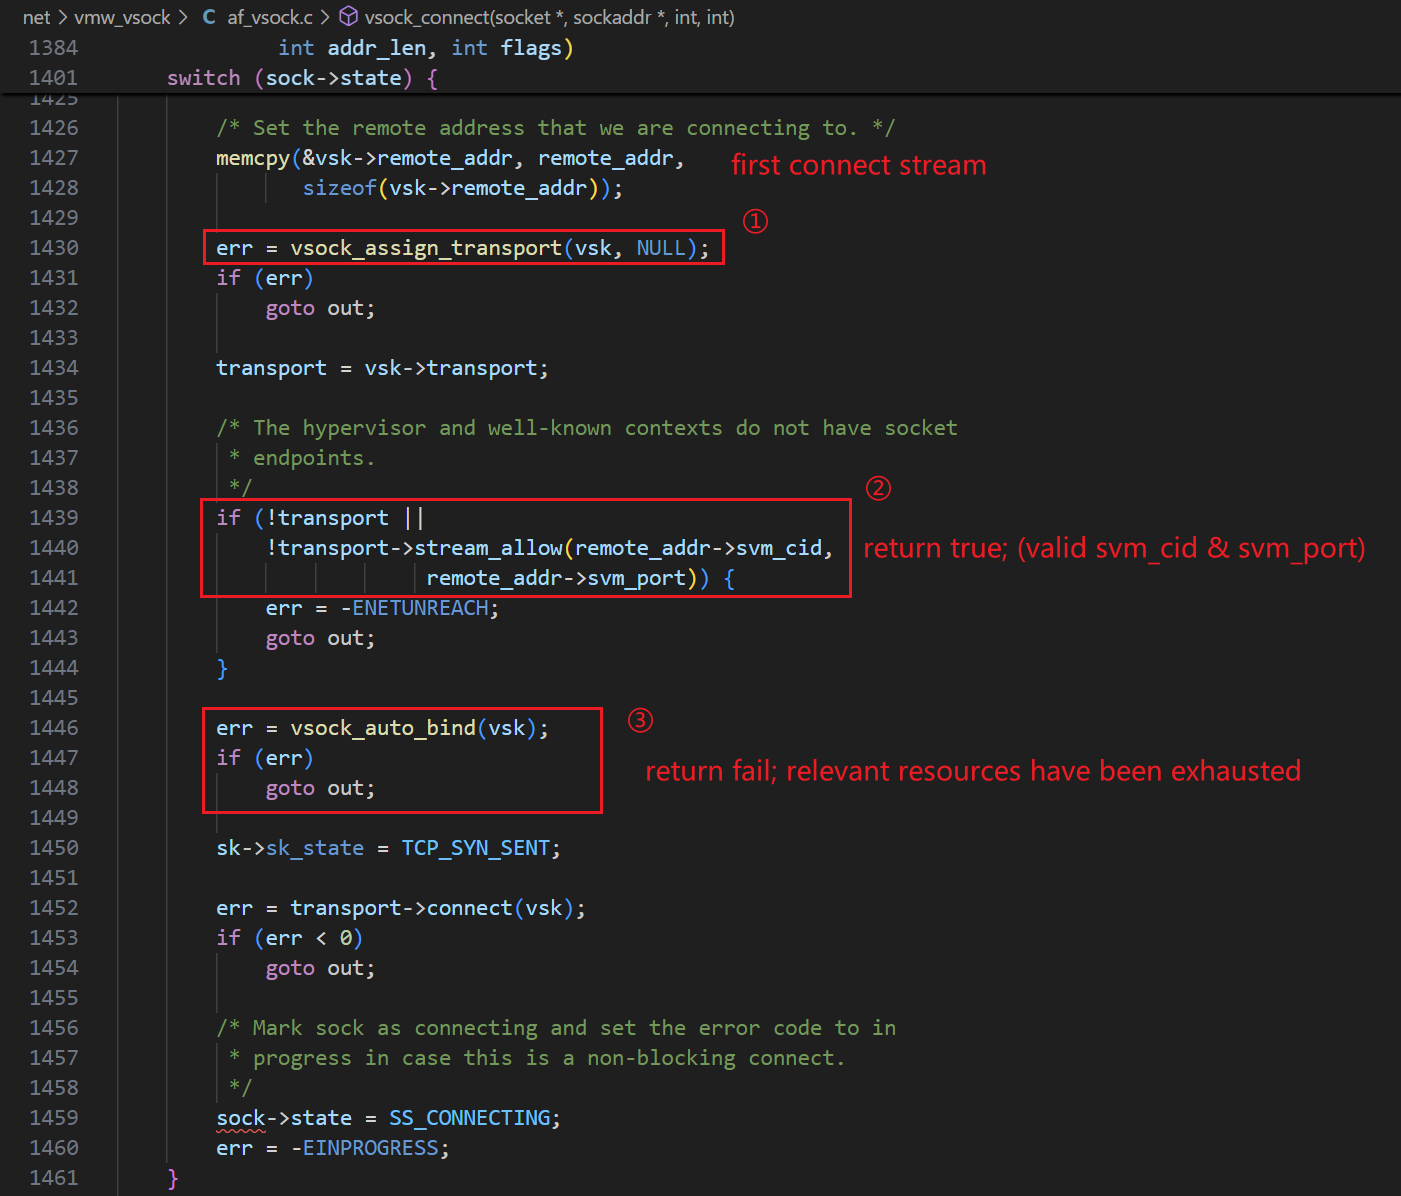Click the TCP_SYN_SENT constant
The width and height of the screenshot is (1401, 1196).
click(475, 848)
